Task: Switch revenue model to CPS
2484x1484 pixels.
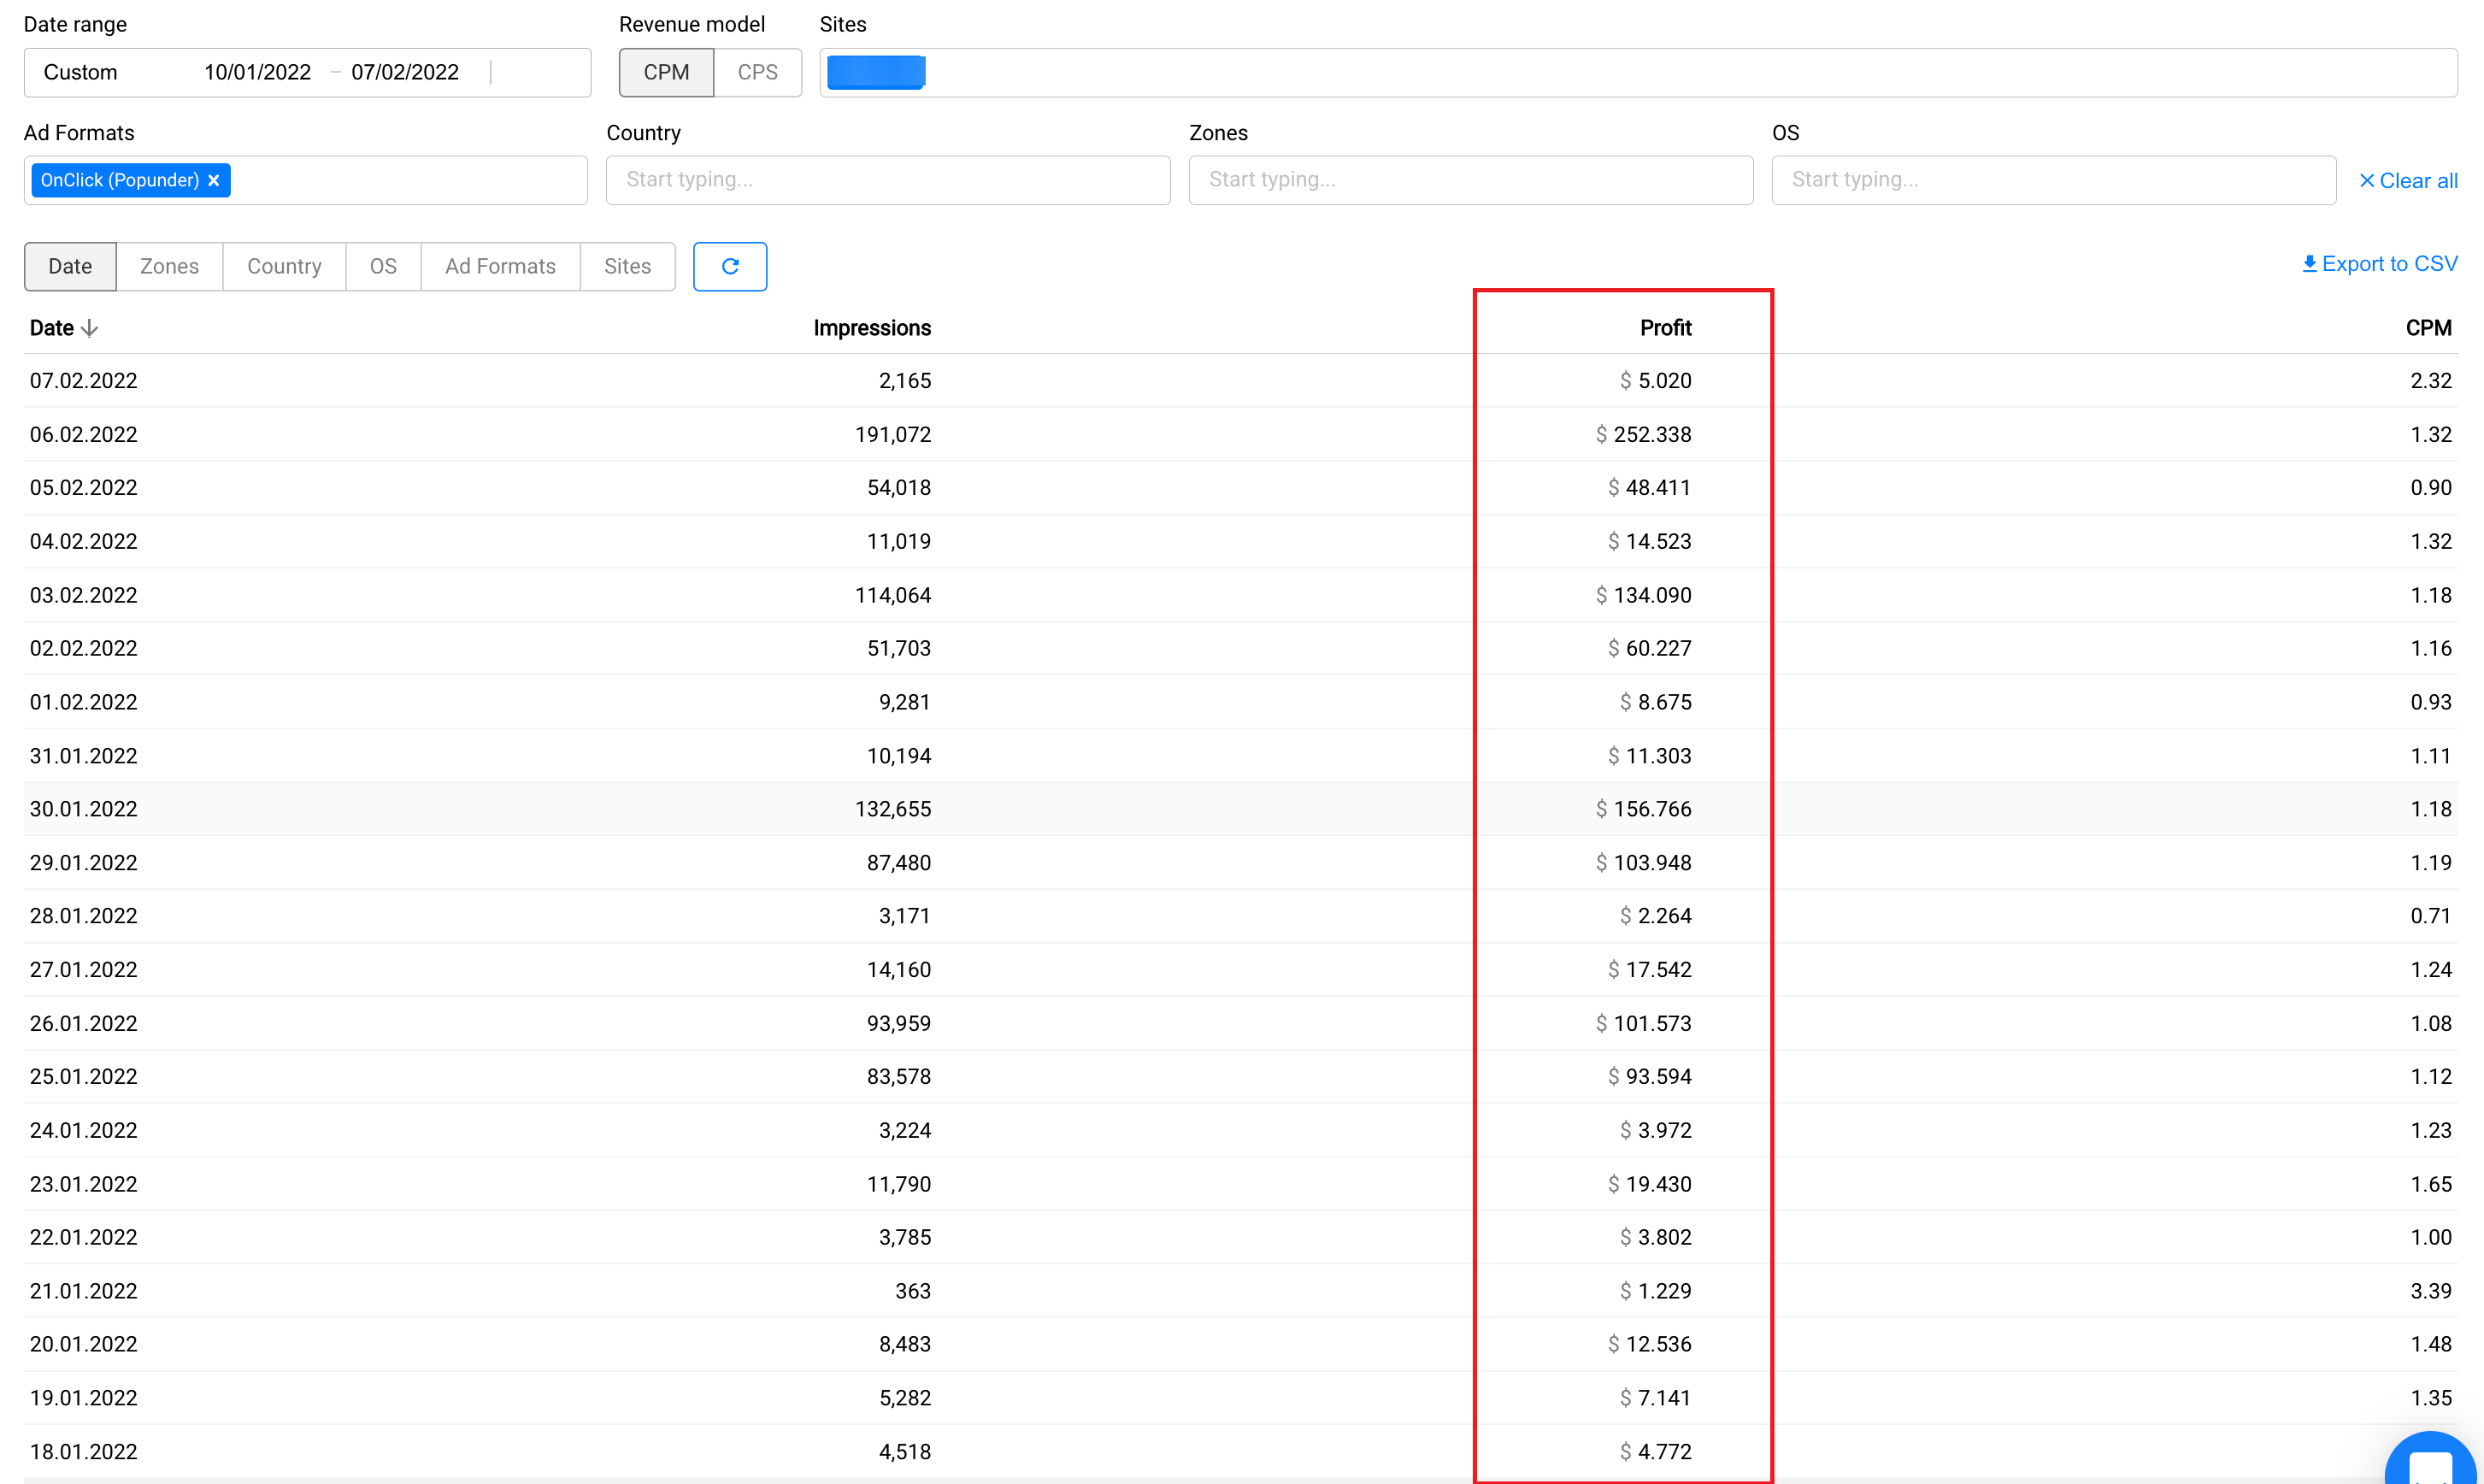Action: click(x=757, y=72)
